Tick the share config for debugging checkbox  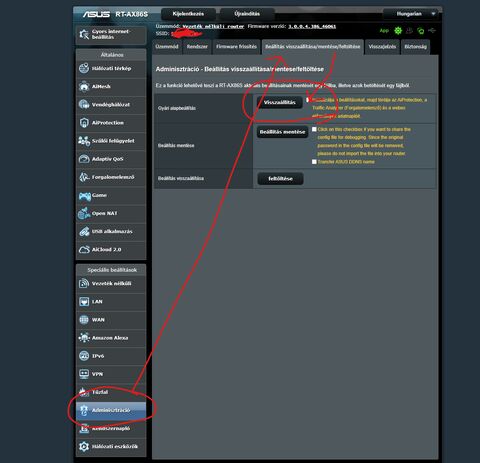pyautogui.click(x=314, y=129)
